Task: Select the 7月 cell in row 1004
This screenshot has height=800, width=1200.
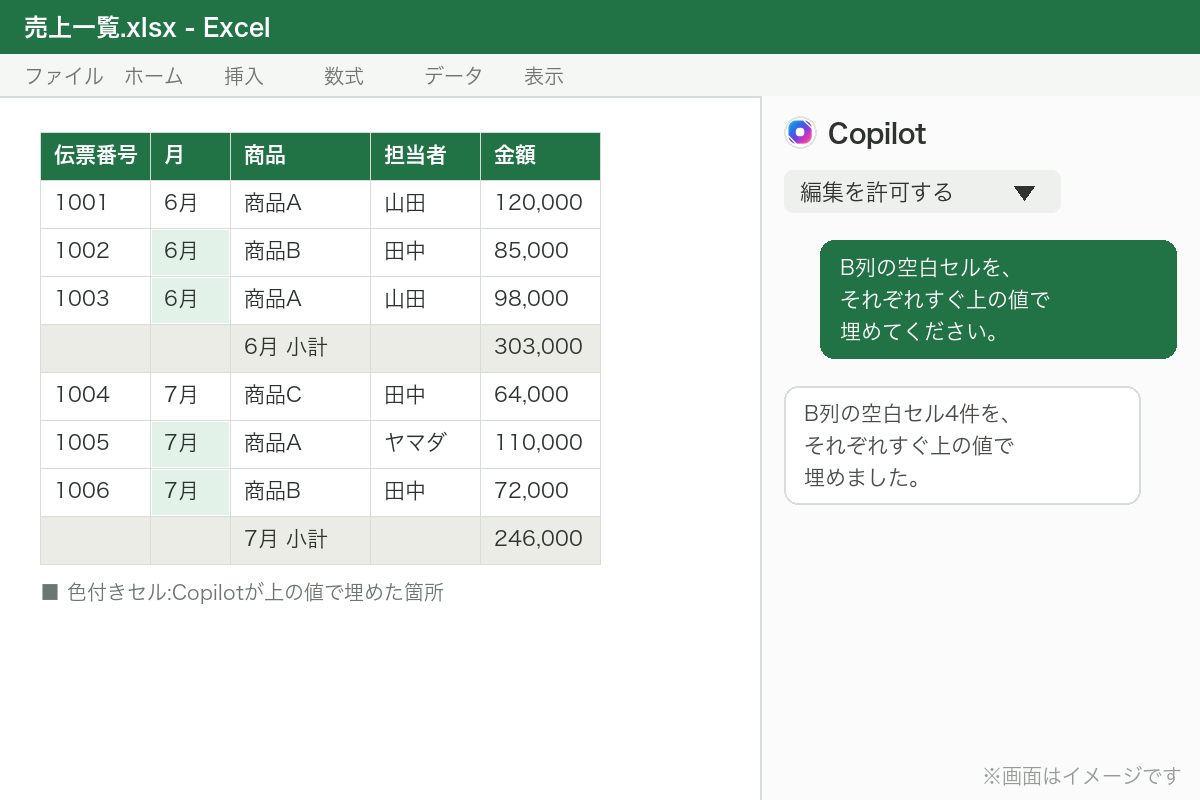Action: pyautogui.click(x=191, y=396)
